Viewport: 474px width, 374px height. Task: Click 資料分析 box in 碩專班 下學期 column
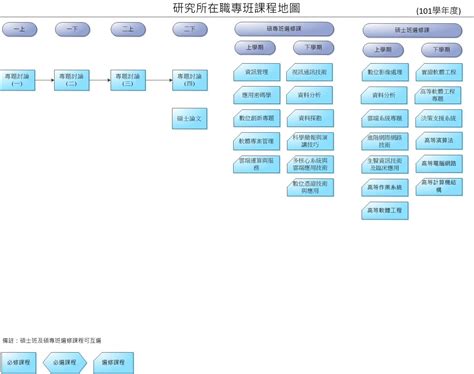coord(309,95)
